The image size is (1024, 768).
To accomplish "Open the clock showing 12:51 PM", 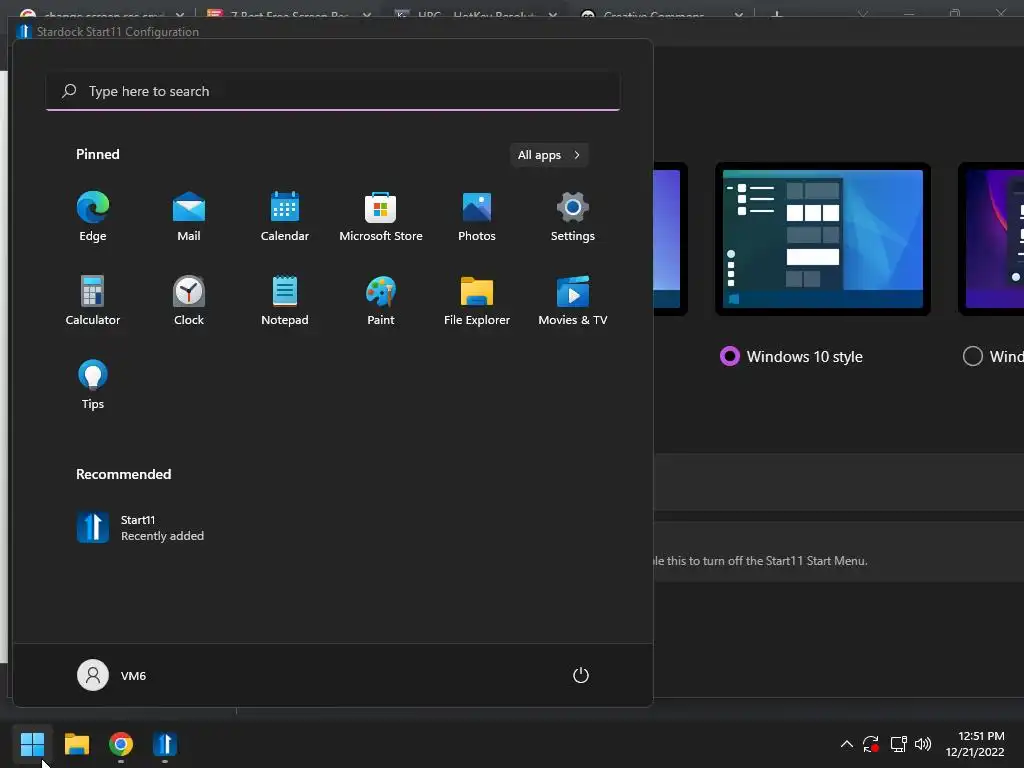I will [975, 744].
